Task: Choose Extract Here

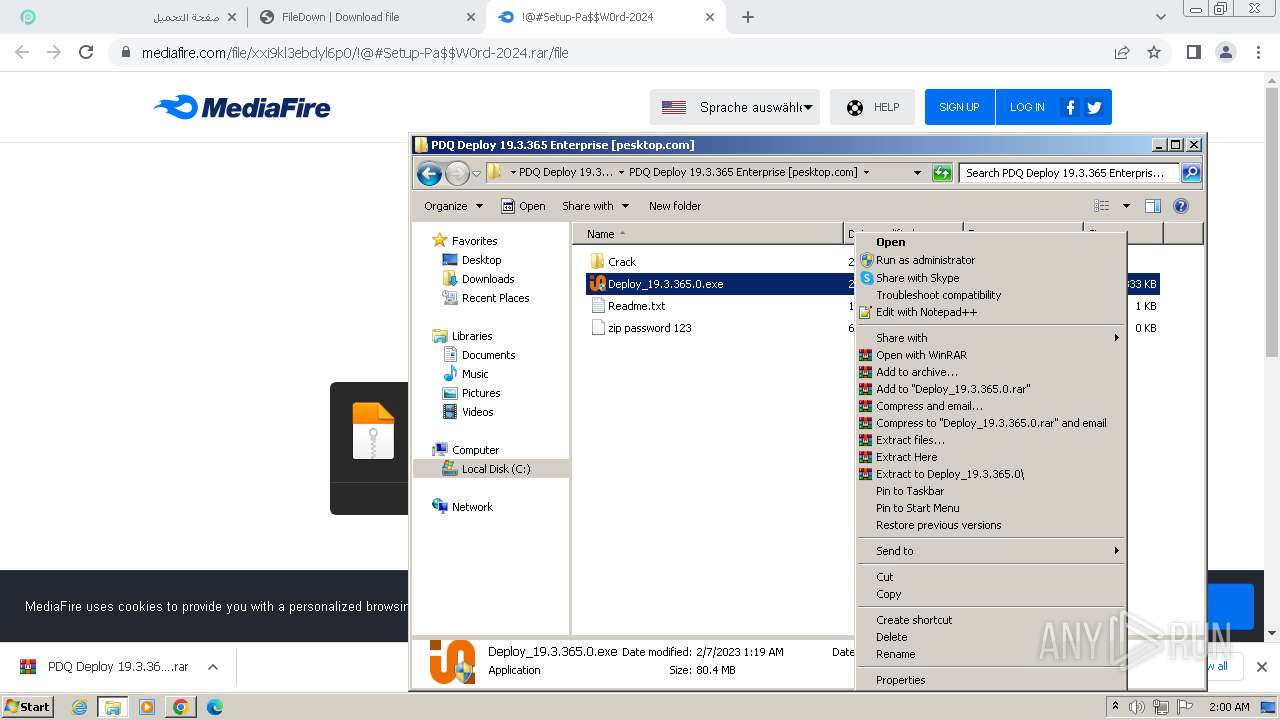Action: [990, 457]
